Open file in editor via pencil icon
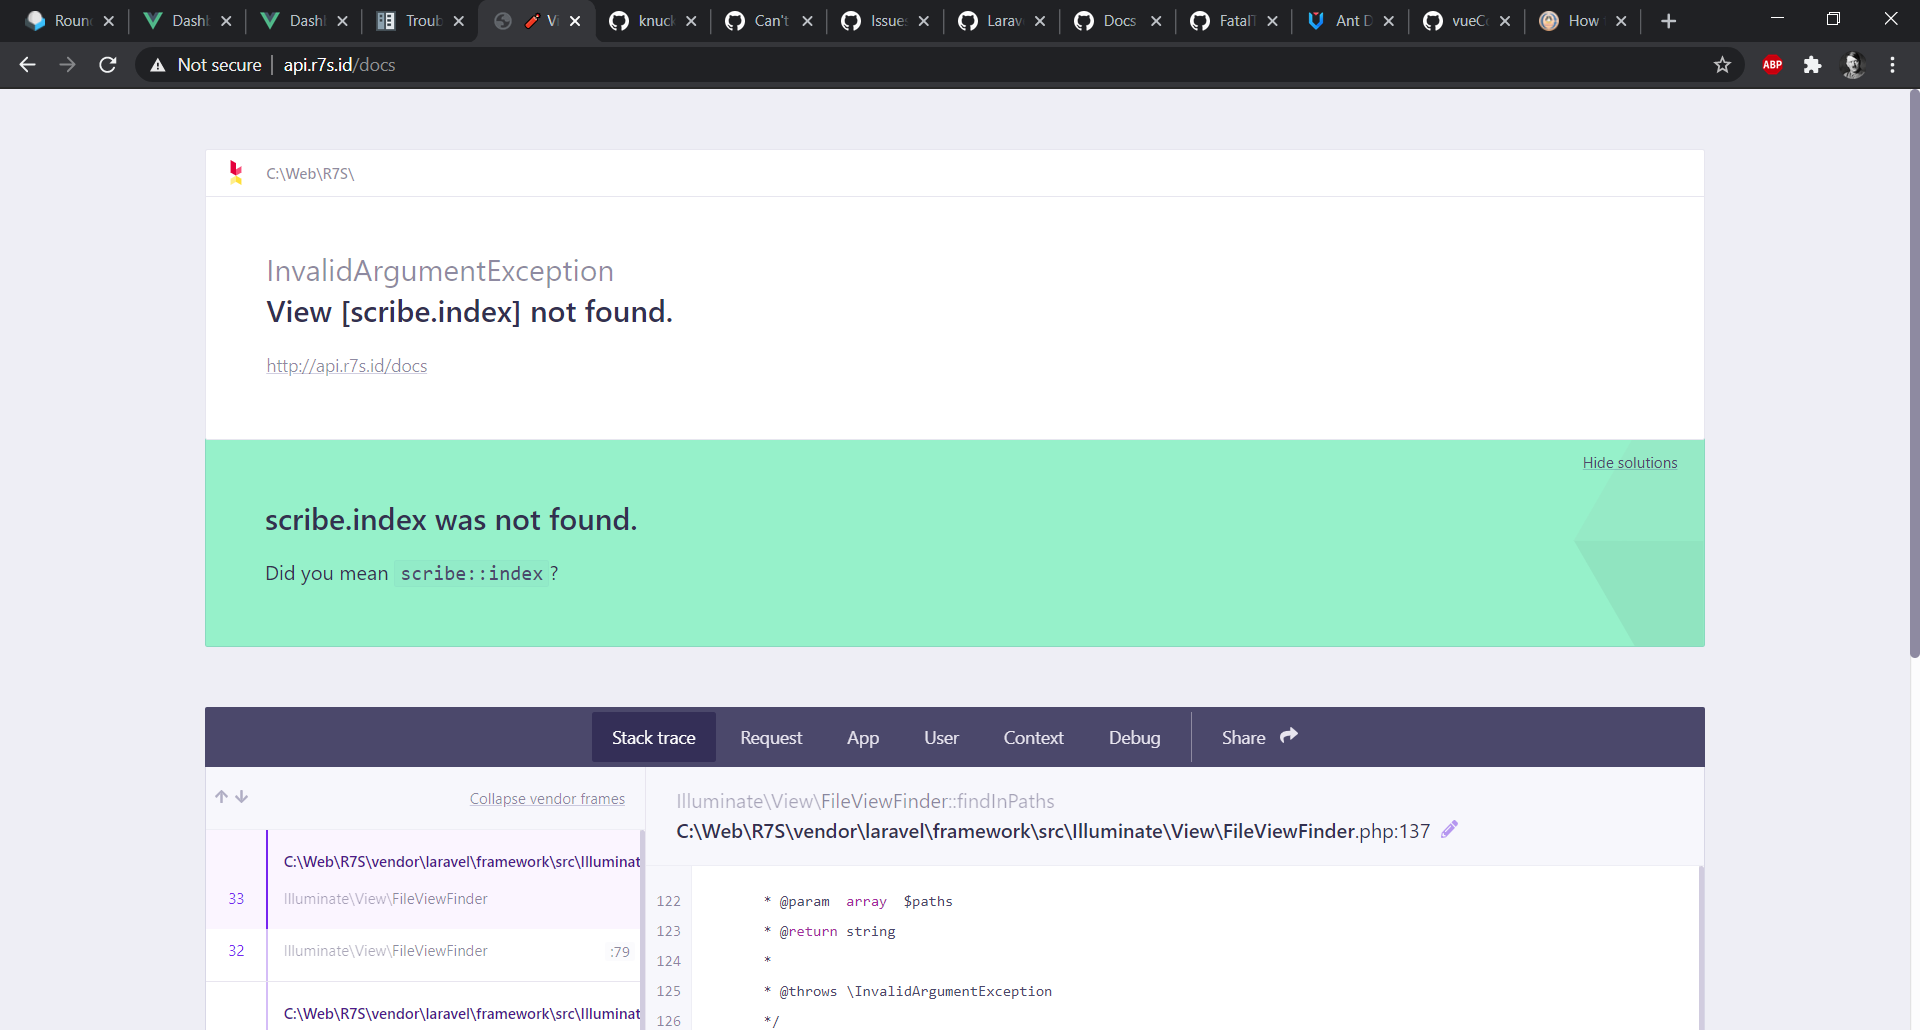 click(x=1449, y=829)
